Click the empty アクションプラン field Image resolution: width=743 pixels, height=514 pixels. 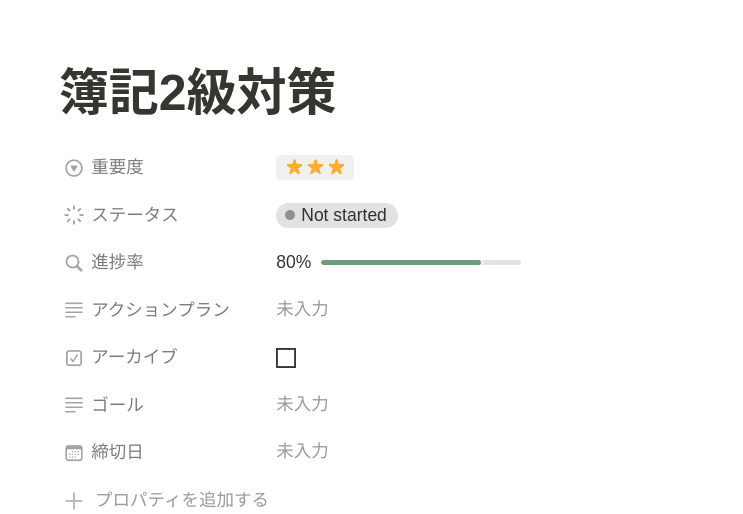(x=302, y=309)
